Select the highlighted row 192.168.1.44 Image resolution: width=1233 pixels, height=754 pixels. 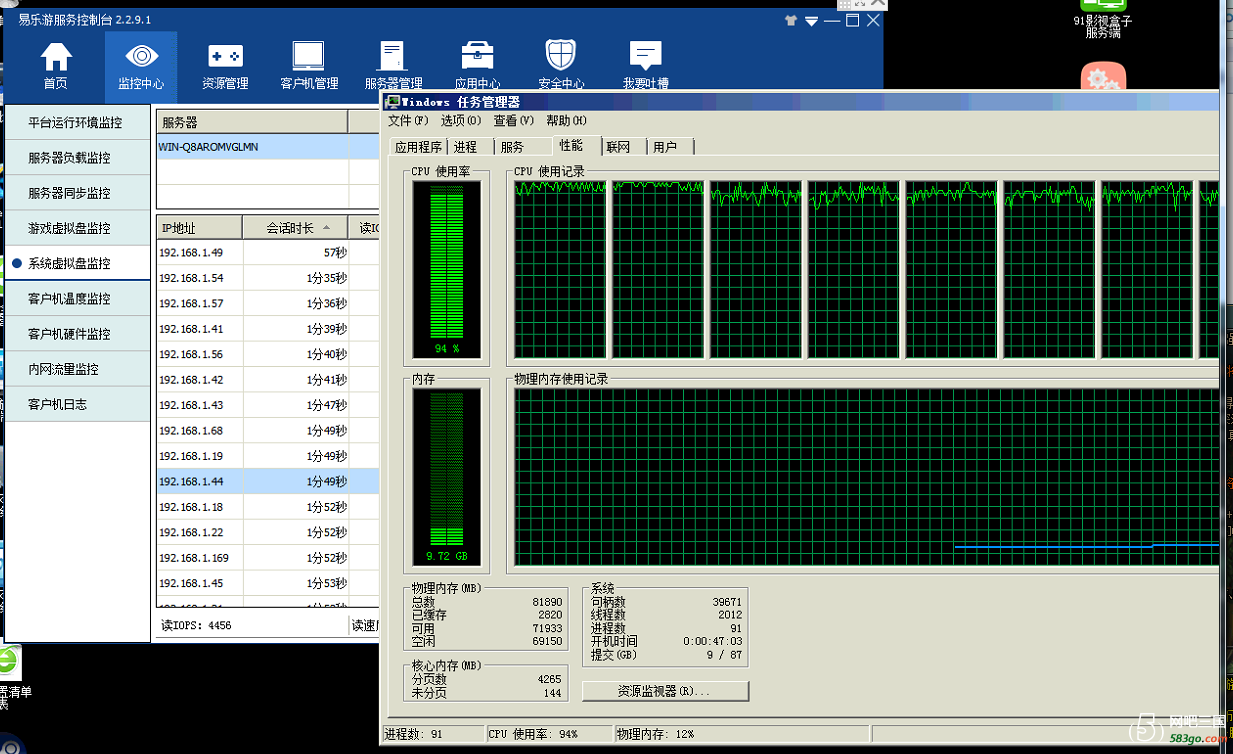point(268,482)
